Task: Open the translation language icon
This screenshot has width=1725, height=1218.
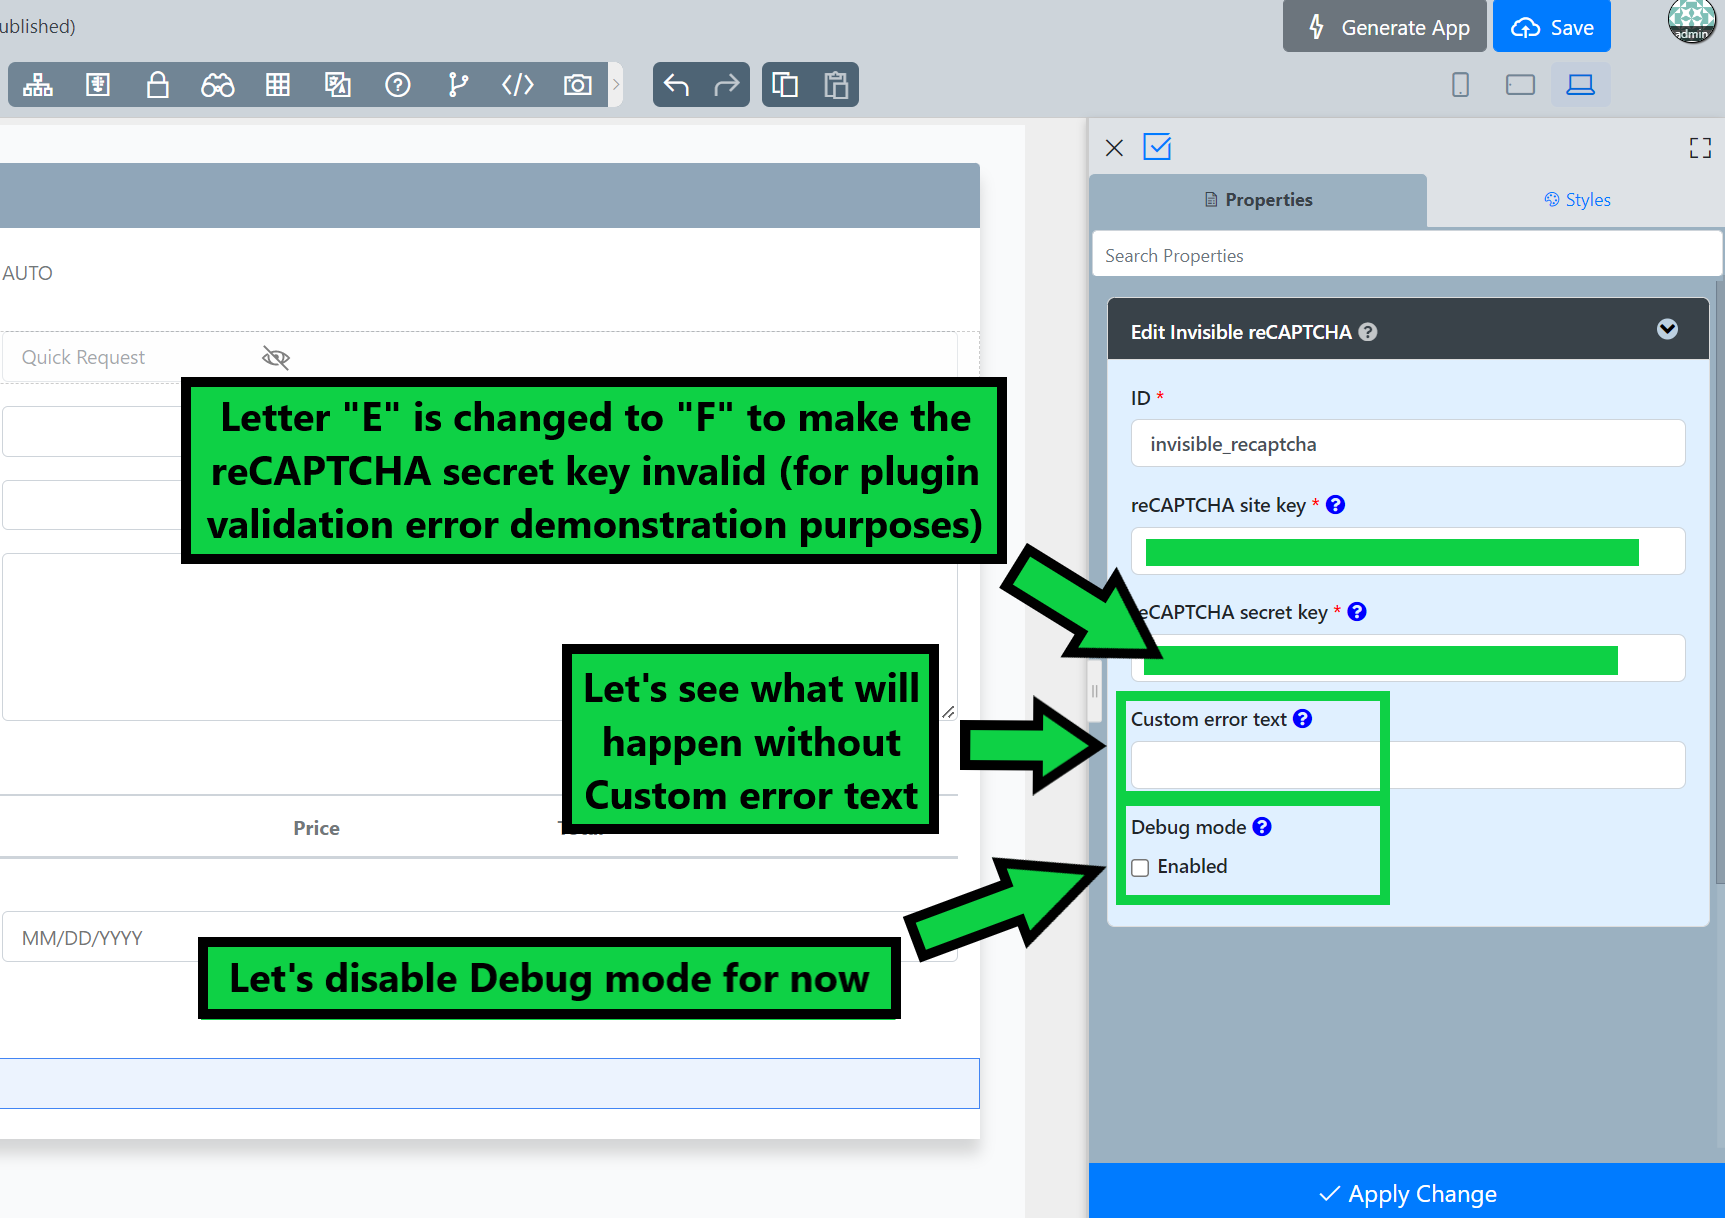Action: point(338,85)
